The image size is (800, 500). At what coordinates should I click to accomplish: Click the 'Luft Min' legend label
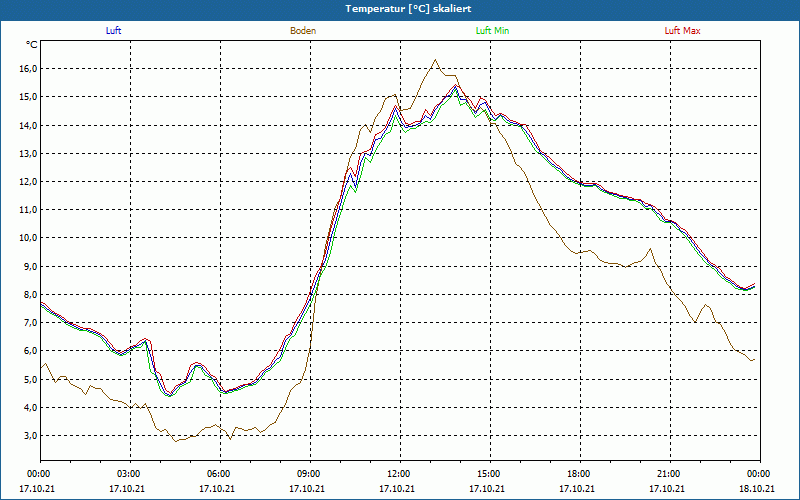pyautogui.click(x=492, y=31)
